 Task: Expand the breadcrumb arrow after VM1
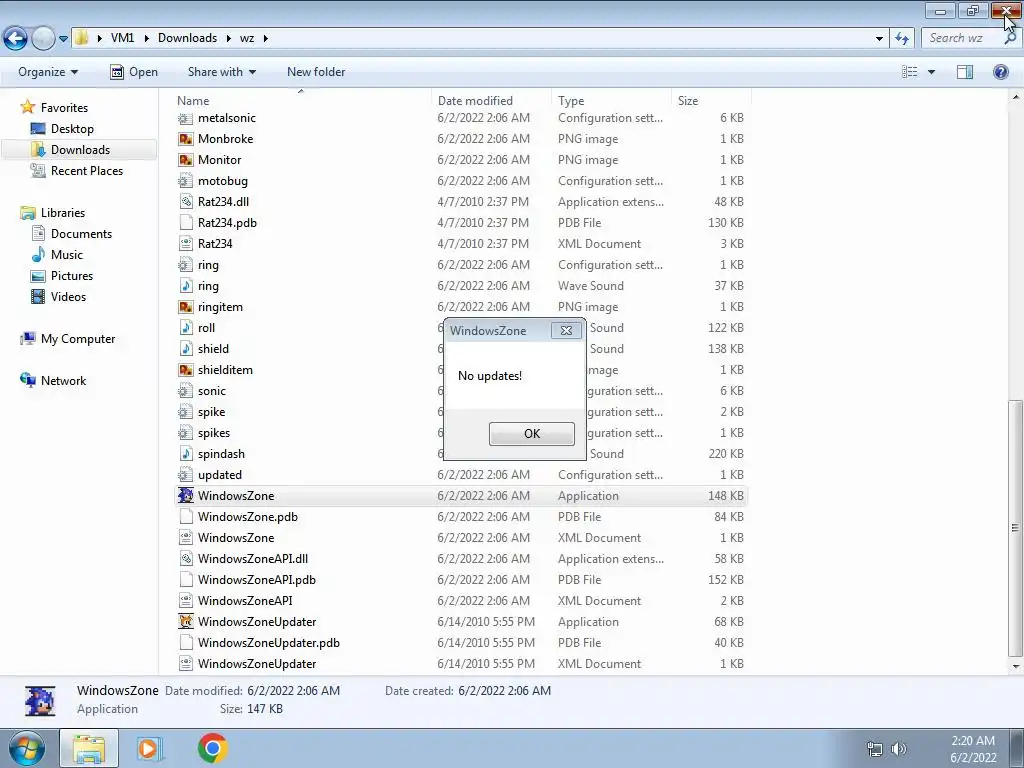(x=146, y=39)
